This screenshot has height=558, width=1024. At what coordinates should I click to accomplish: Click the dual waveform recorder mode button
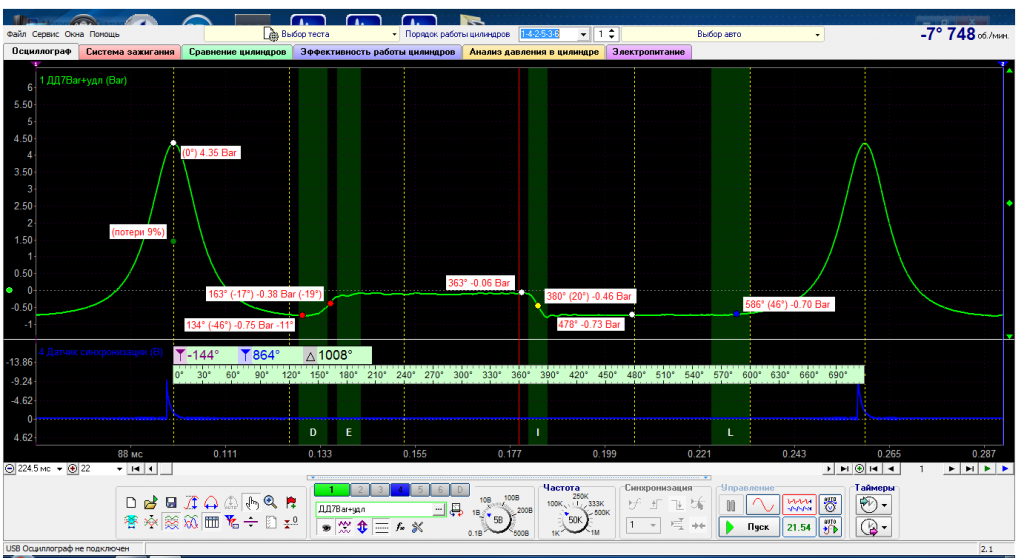[x=799, y=505]
